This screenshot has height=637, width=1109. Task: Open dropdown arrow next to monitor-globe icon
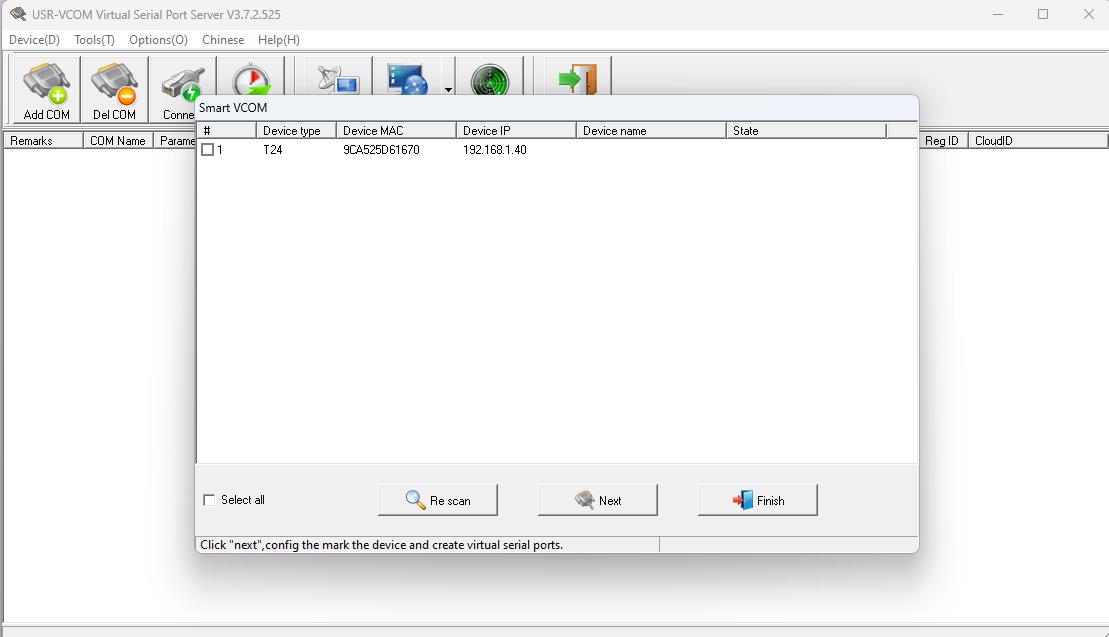(448, 89)
